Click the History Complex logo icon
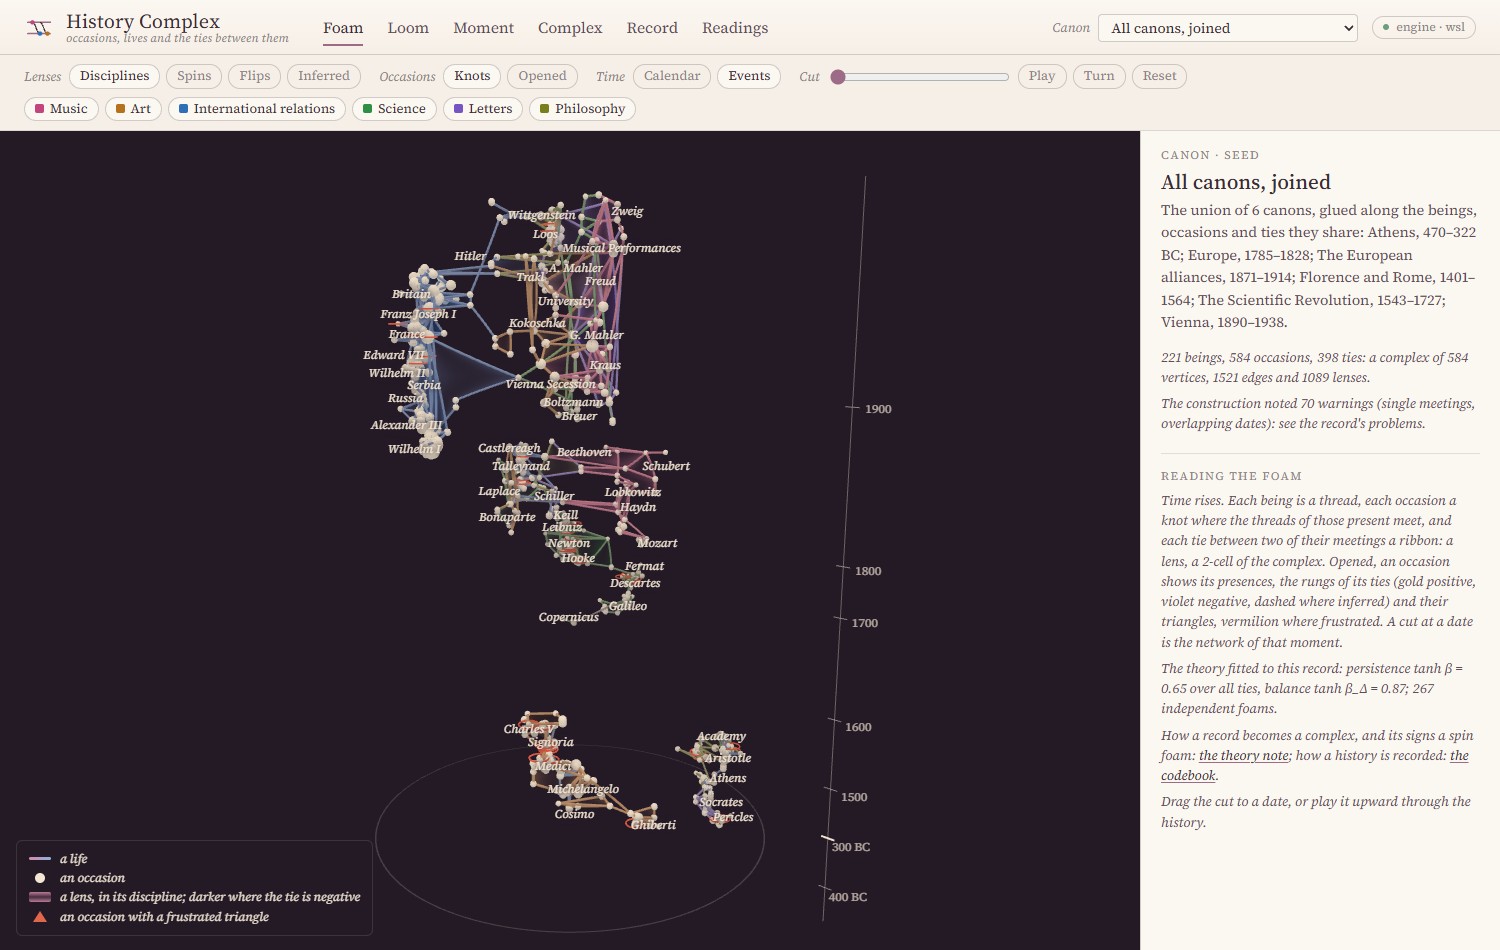Screen dimensions: 1500x950 pyautogui.click(x=39, y=28)
